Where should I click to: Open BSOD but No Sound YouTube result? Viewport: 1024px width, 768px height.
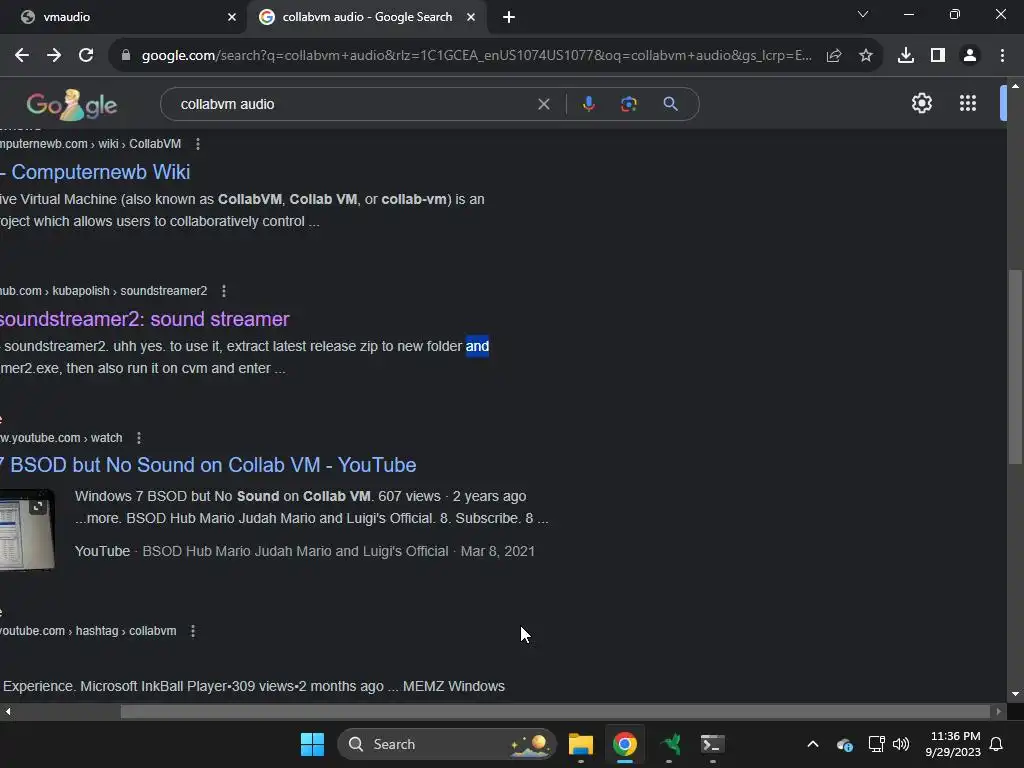tap(208, 465)
